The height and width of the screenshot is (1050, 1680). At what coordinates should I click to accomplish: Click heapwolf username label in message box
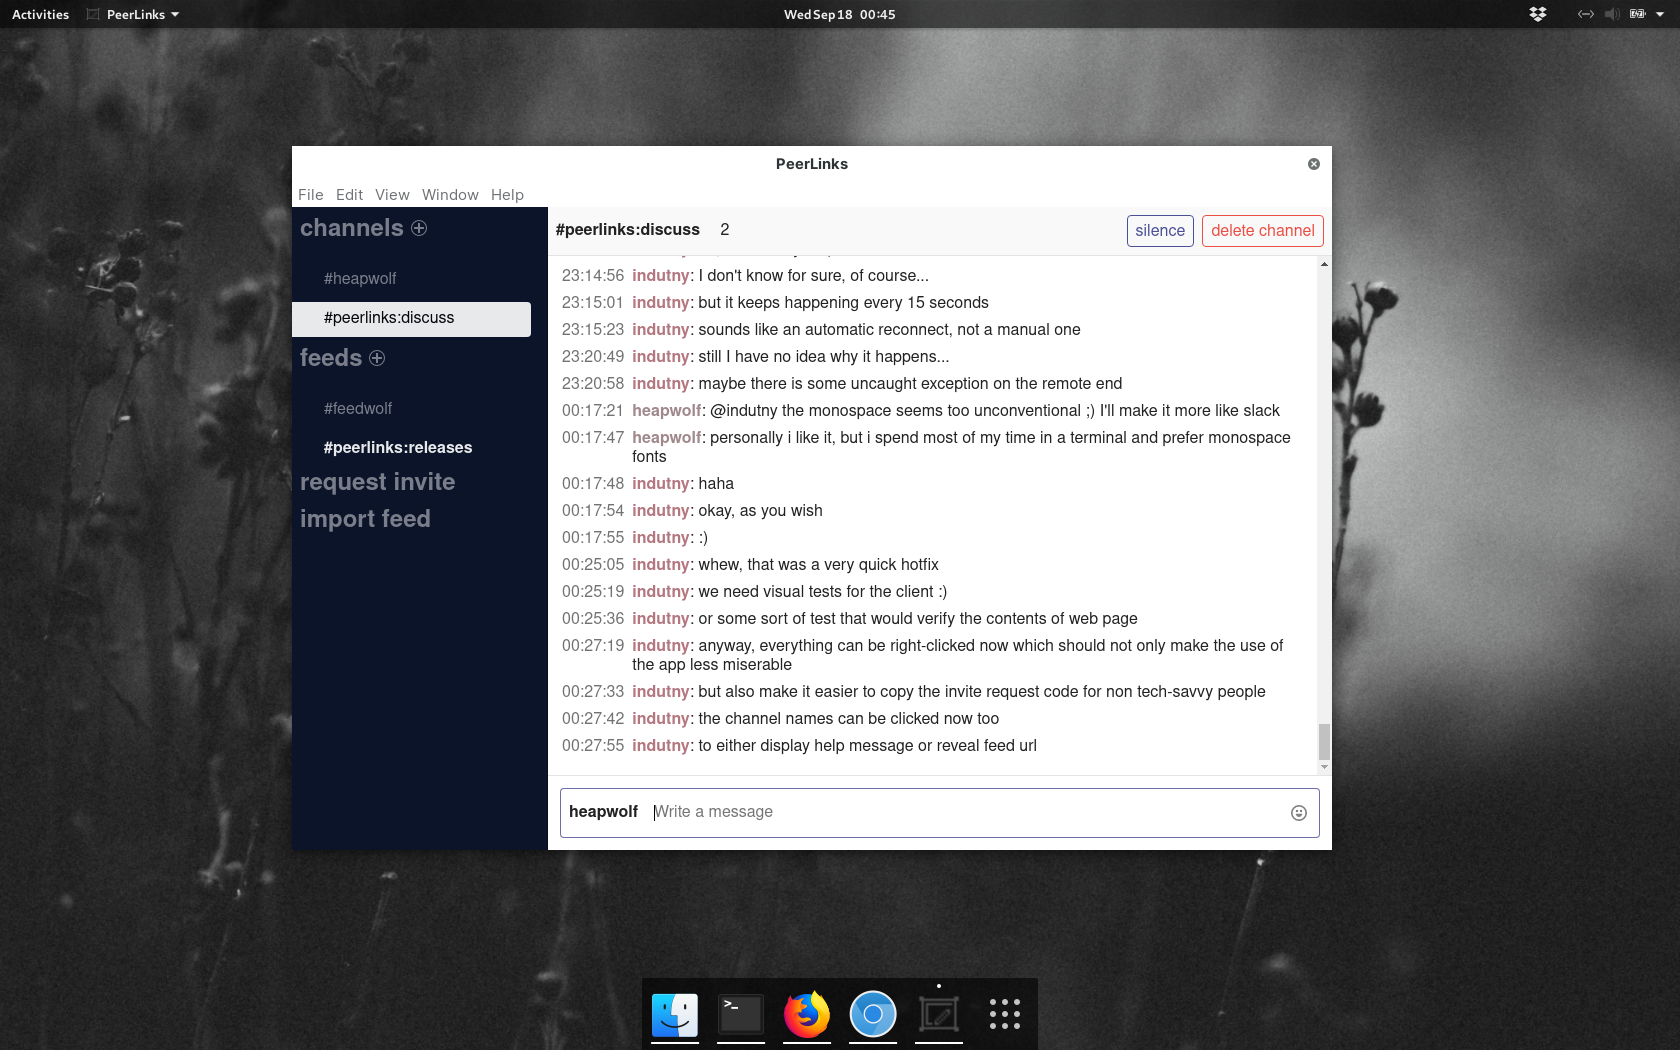(603, 812)
